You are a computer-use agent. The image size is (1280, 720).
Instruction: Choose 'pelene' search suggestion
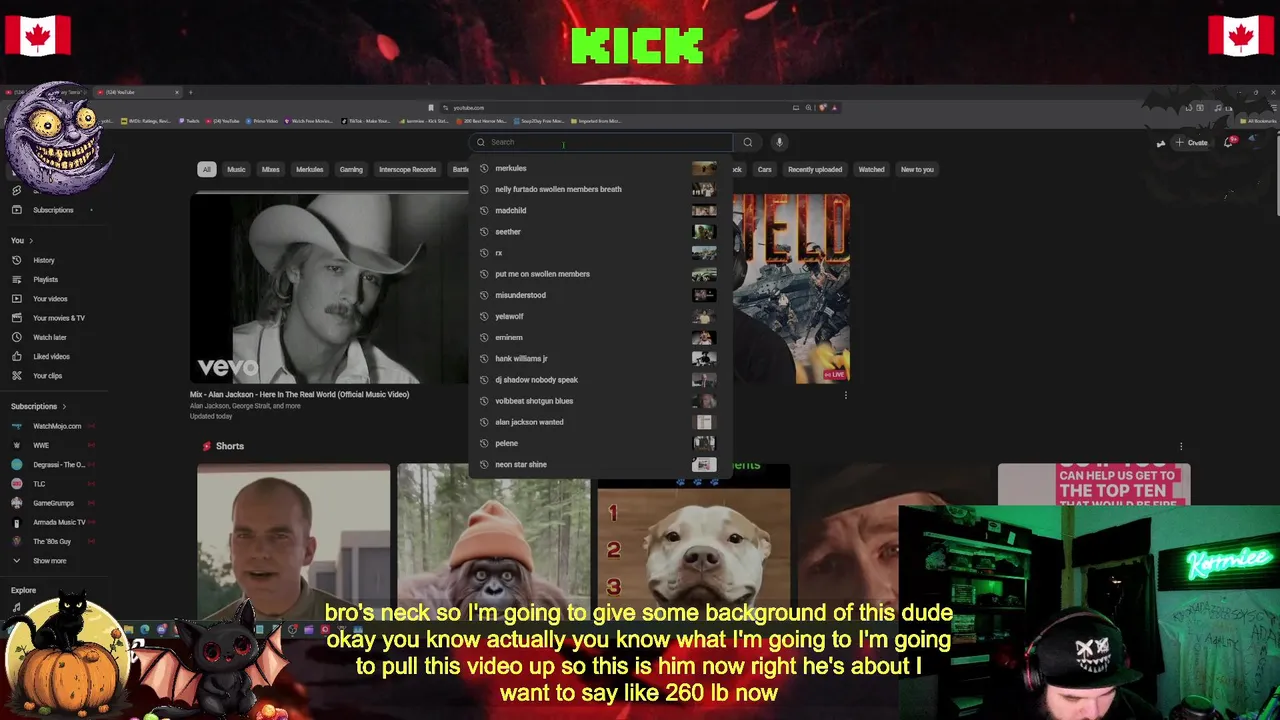point(600,443)
